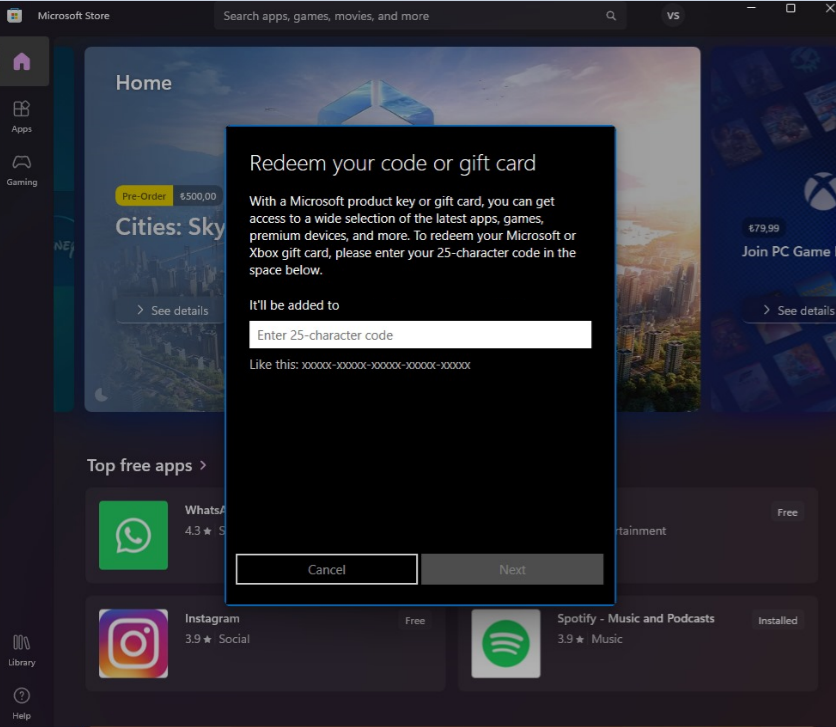This screenshot has height=727, width=836.
Task: Open the Top free apps heading
Action: coord(140,465)
